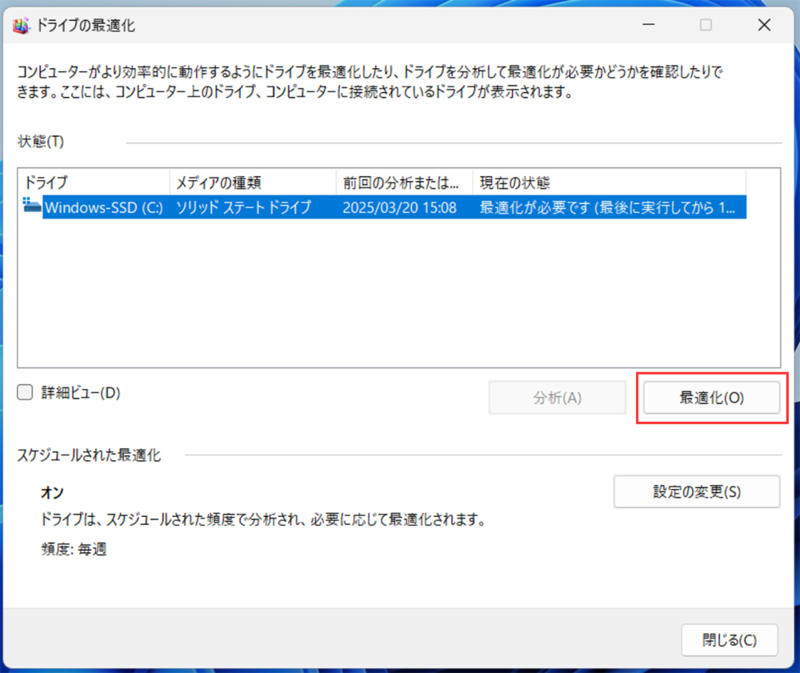Click the 現在の状態 column header
The image size is (800, 673).
[609, 182]
